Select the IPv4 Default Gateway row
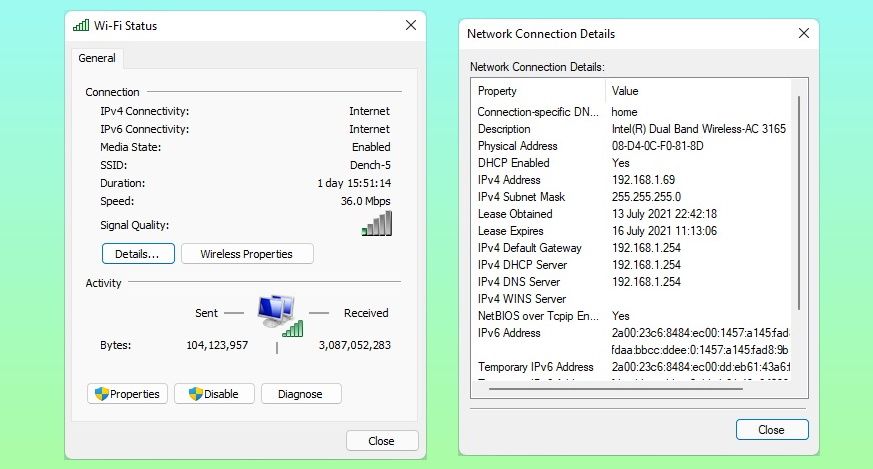Image resolution: width=873 pixels, height=469 pixels. [529, 248]
